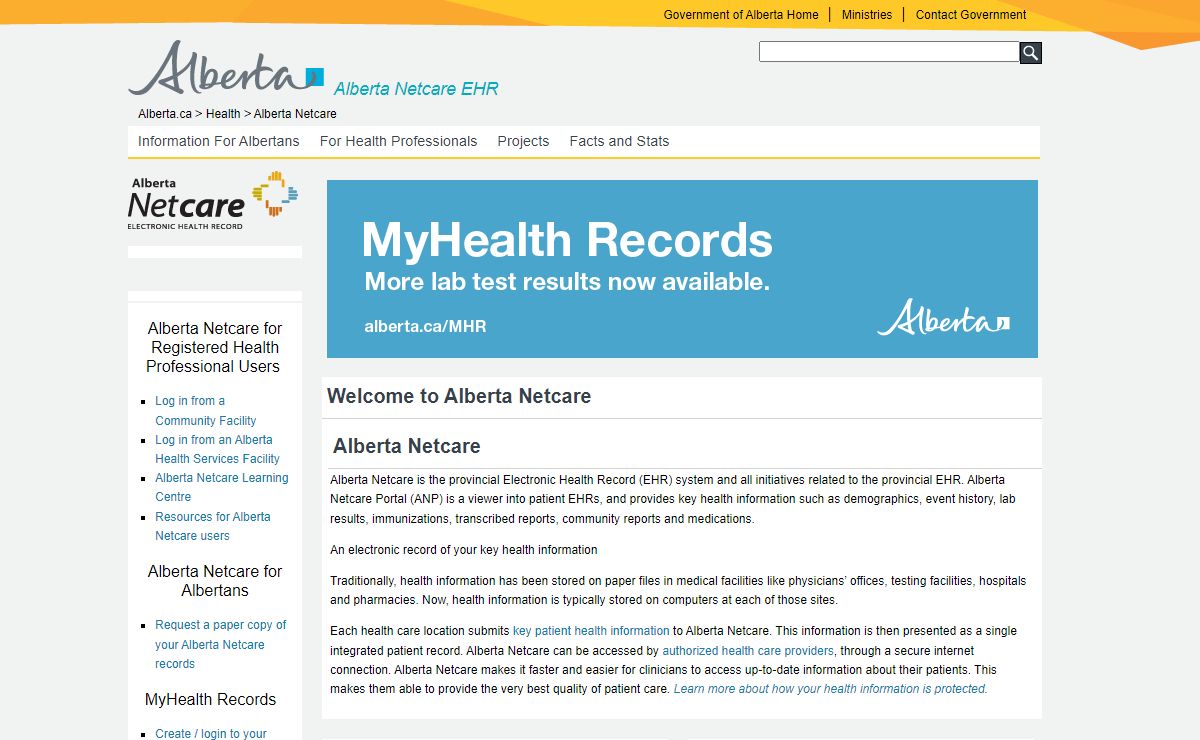Click Learn more about how your health information is protected
The height and width of the screenshot is (740, 1200).
[831, 689]
